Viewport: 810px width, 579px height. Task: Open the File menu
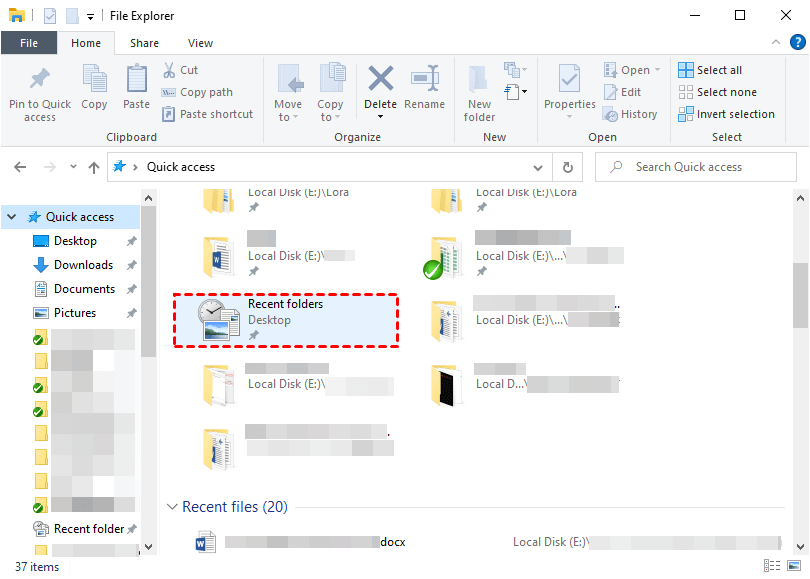pyautogui.click(x=29, y=43)
